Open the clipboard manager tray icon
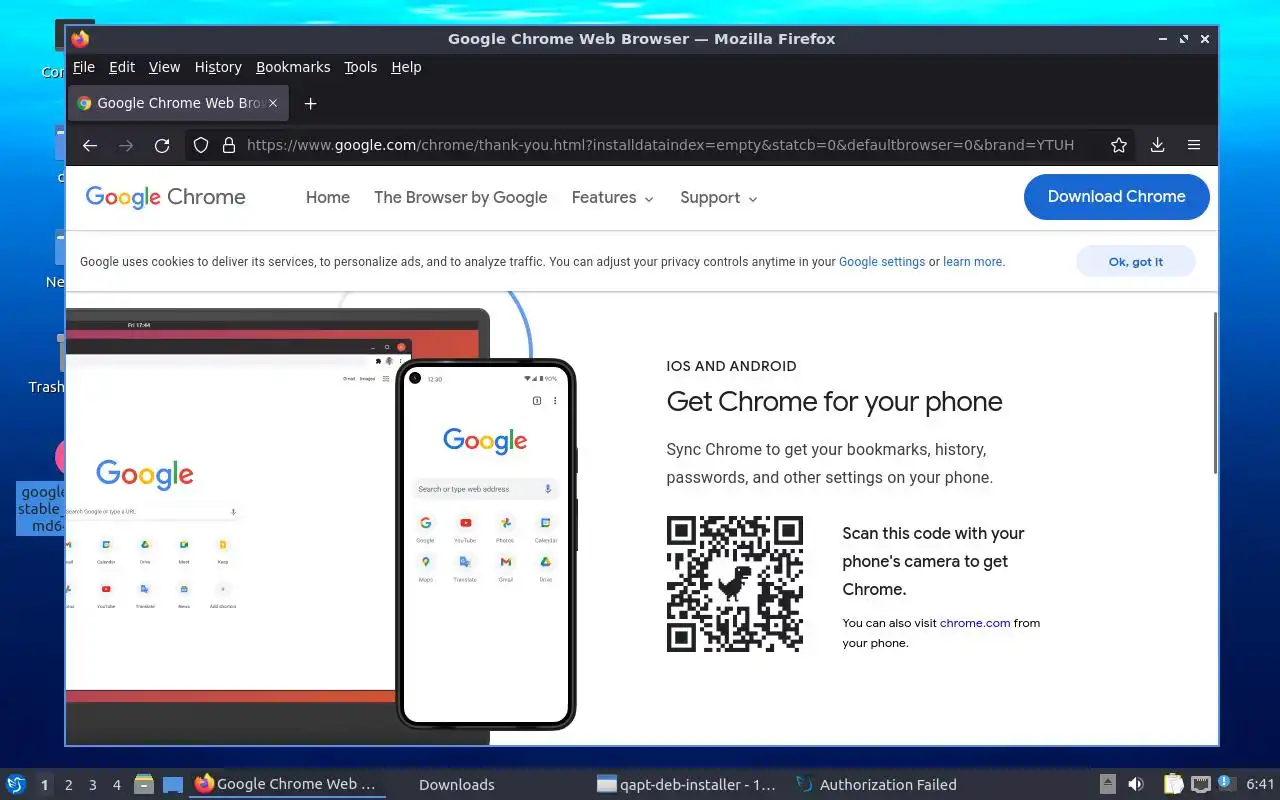Image resolution: width=1280 pixels, height=800 pixels. (1174, 784)
